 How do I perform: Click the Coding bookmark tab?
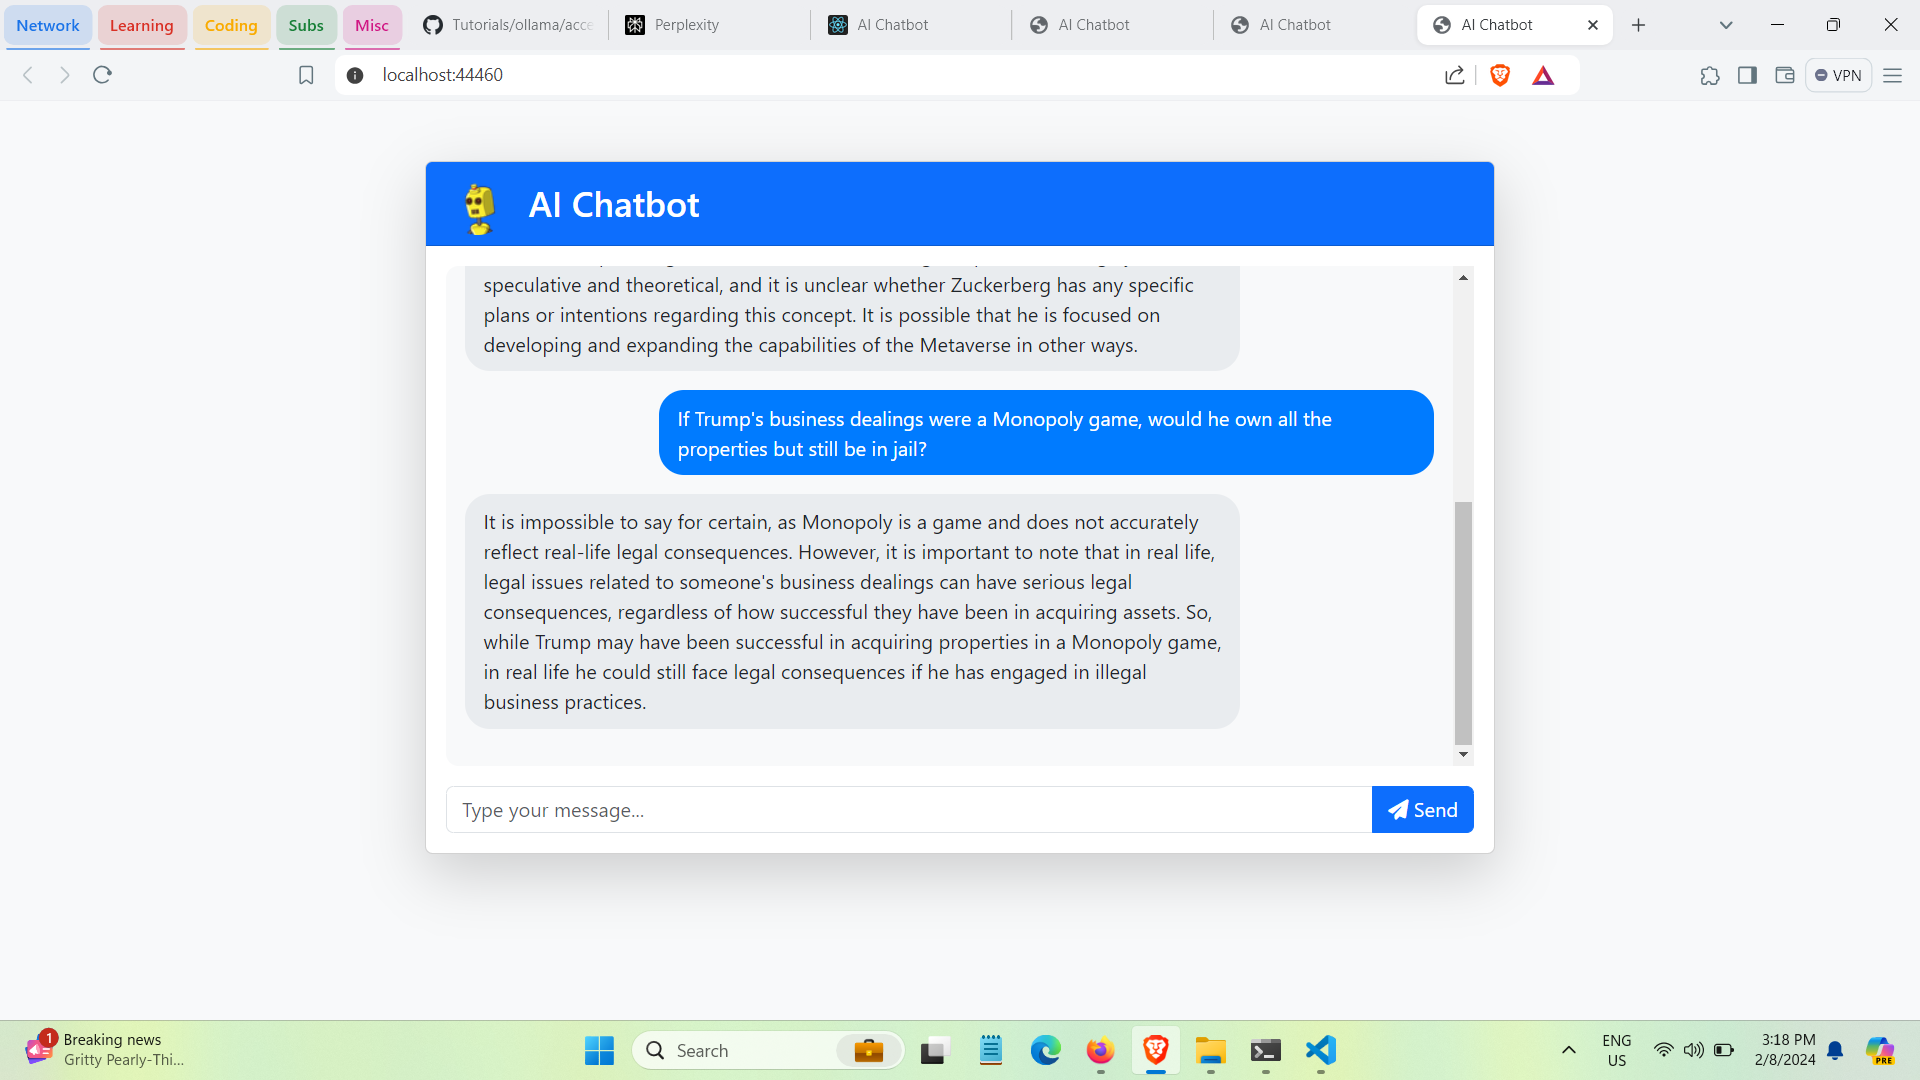pyautogui.click(x=228, y=25)
